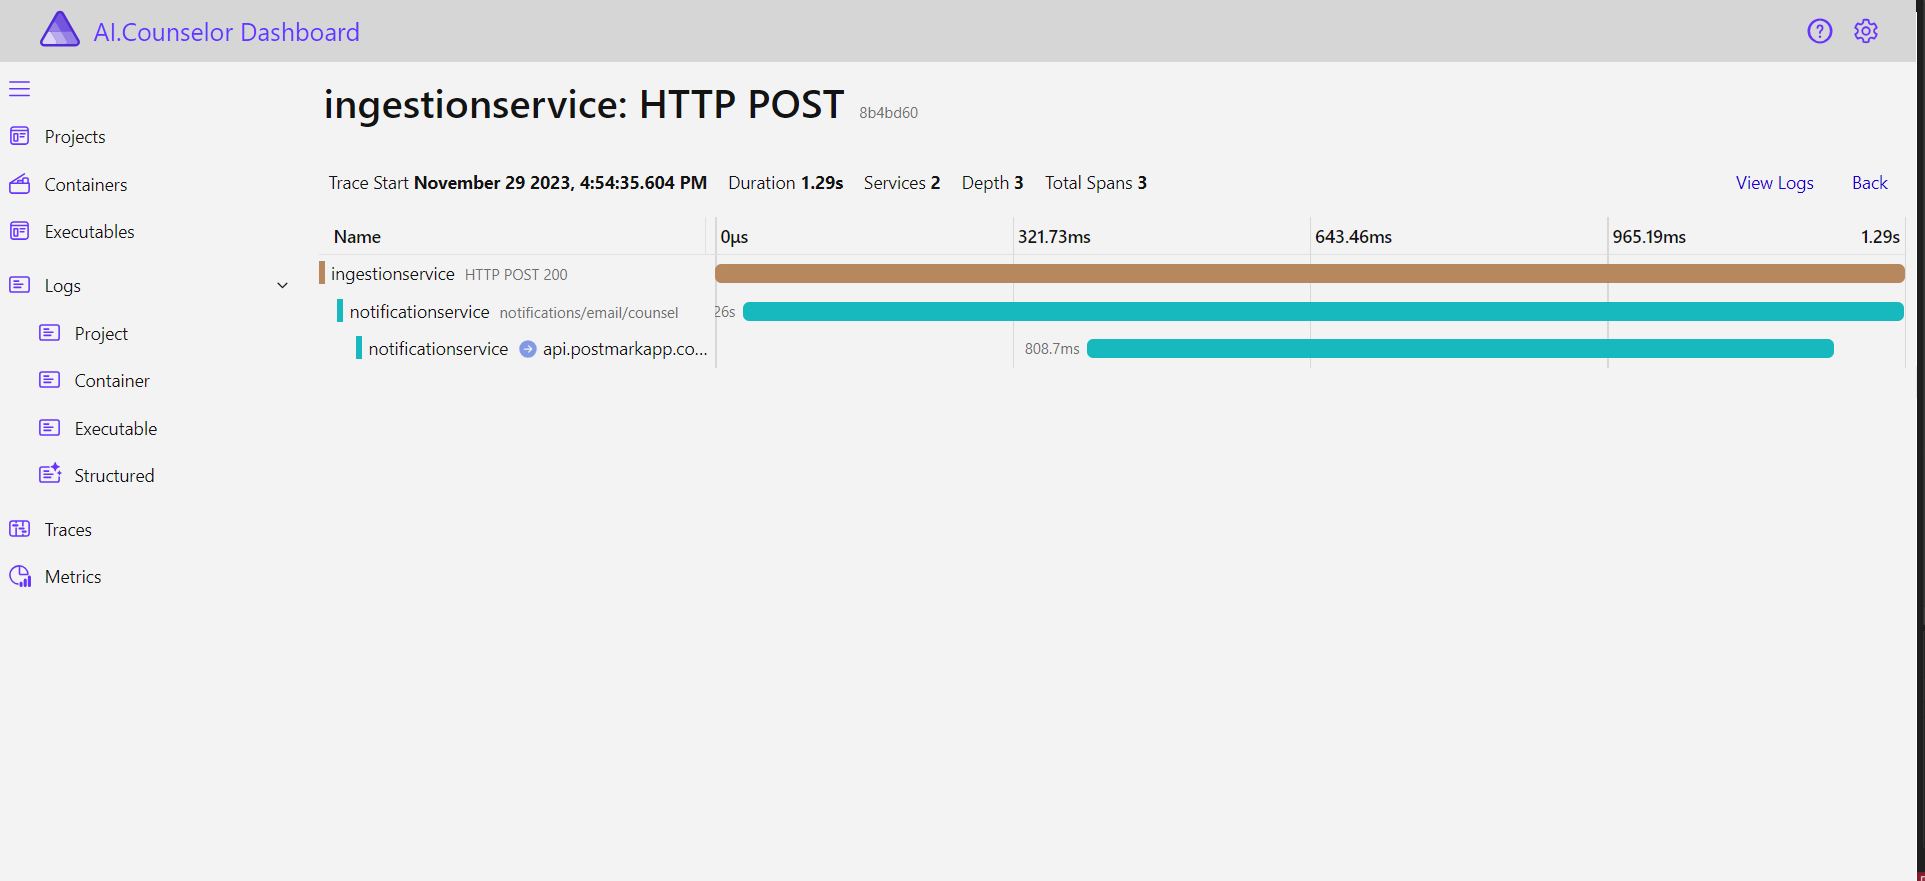Screen dimensions: 1925x881
Task: Open the settings gear icon
Action: (1866, 31)
